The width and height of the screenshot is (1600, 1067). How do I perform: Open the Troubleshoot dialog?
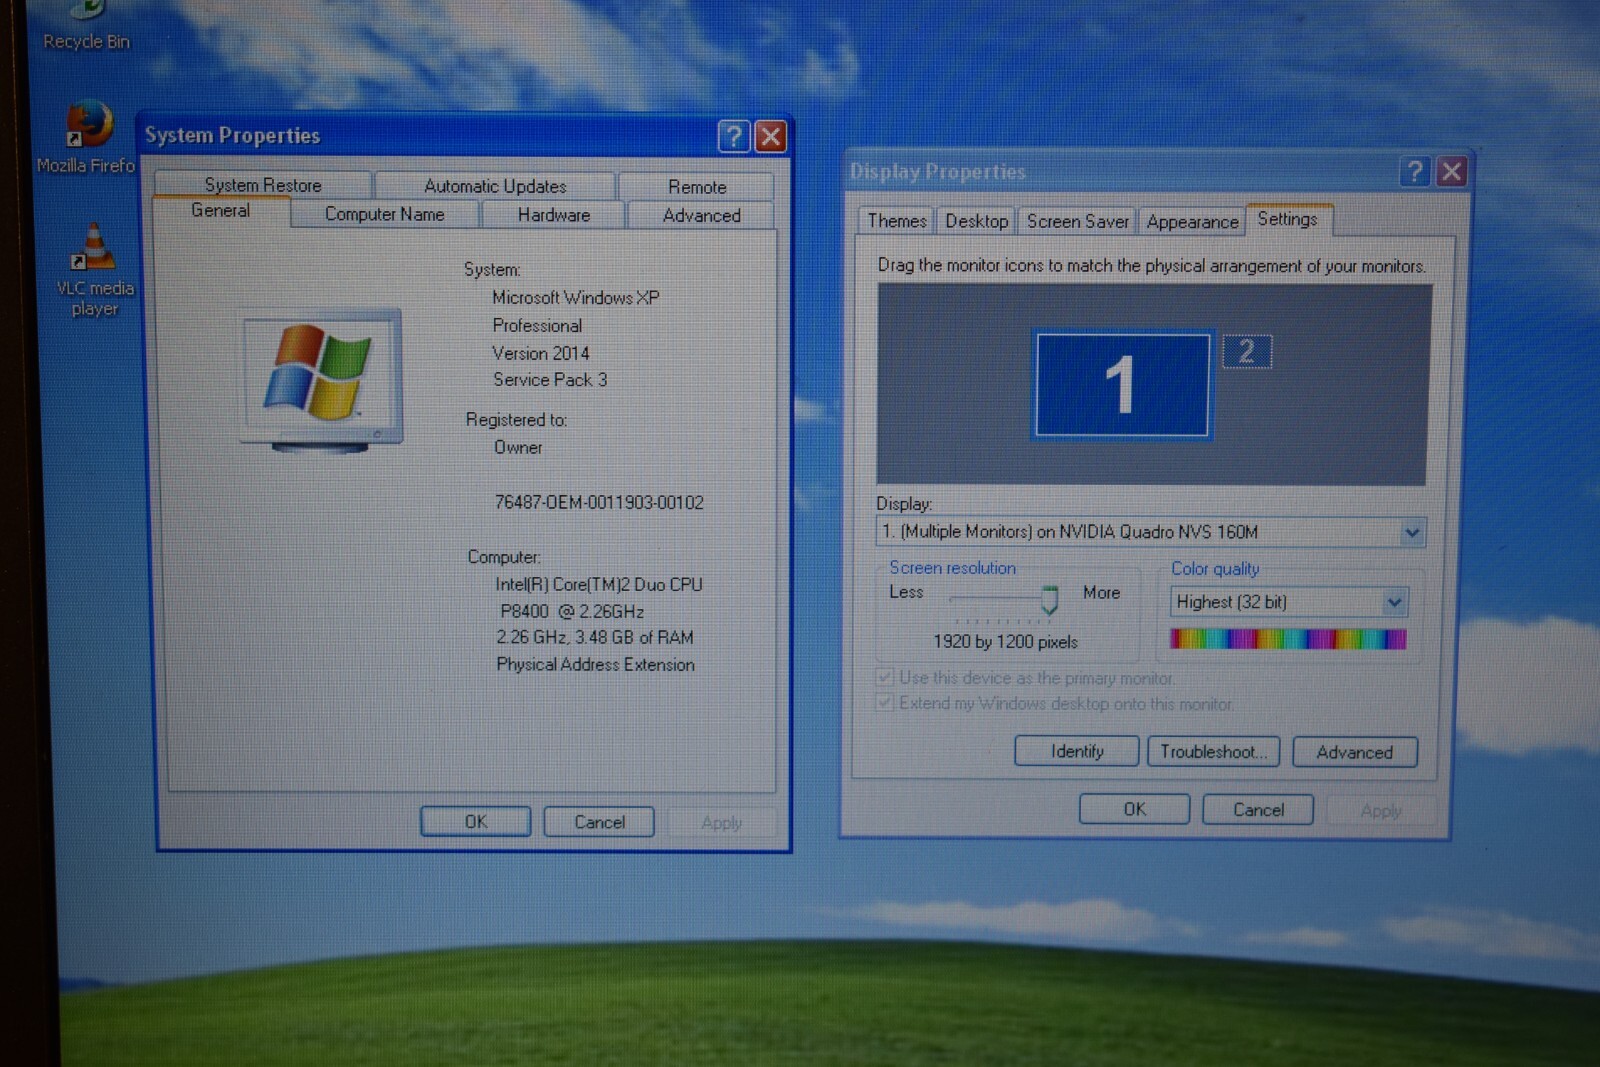point(1214,752)
